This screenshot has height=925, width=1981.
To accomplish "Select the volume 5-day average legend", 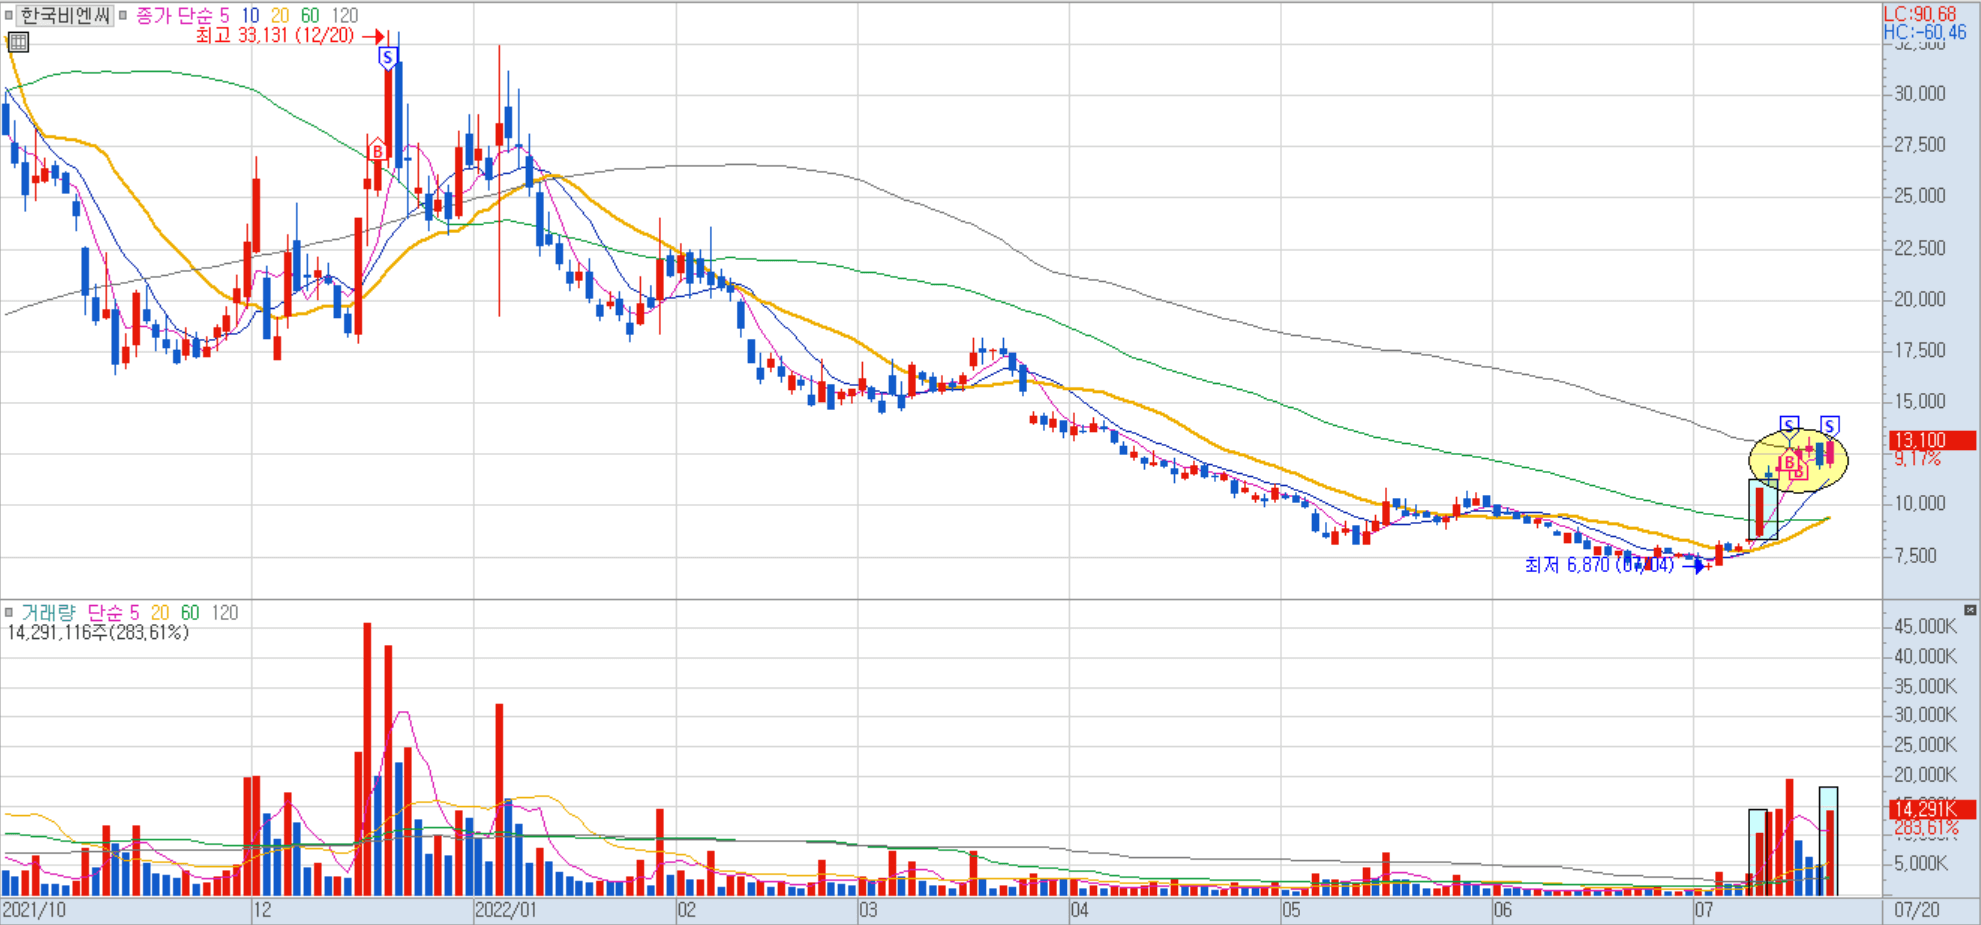I will point(135,612).
